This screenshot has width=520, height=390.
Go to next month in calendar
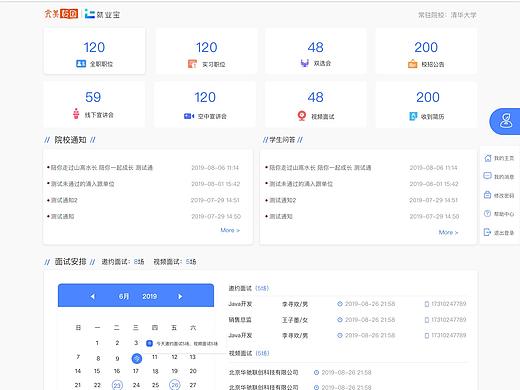(180, 296)
